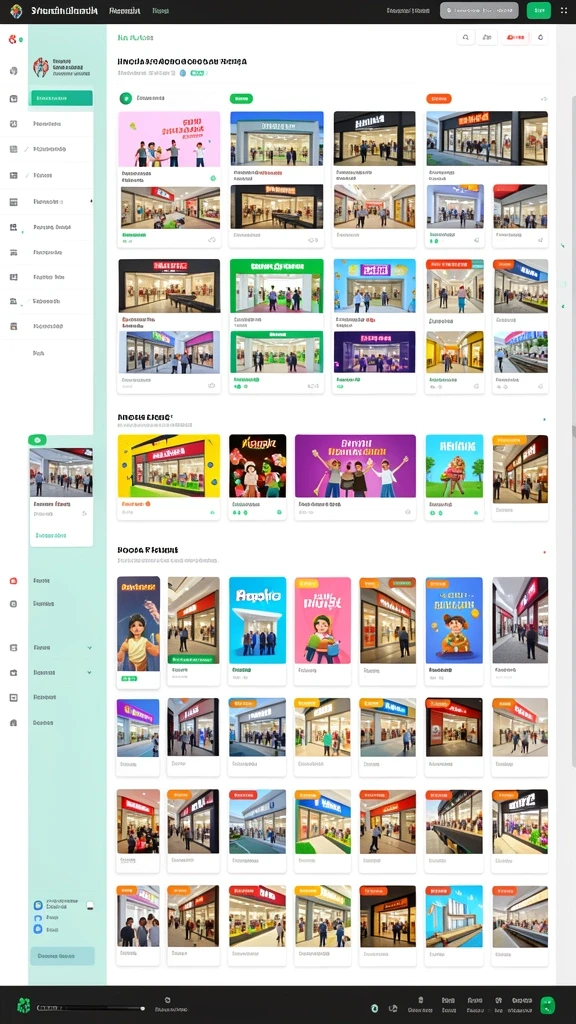Click the icon button right of the magnifier
This screenshot has height=1024, width=576.
487,38
